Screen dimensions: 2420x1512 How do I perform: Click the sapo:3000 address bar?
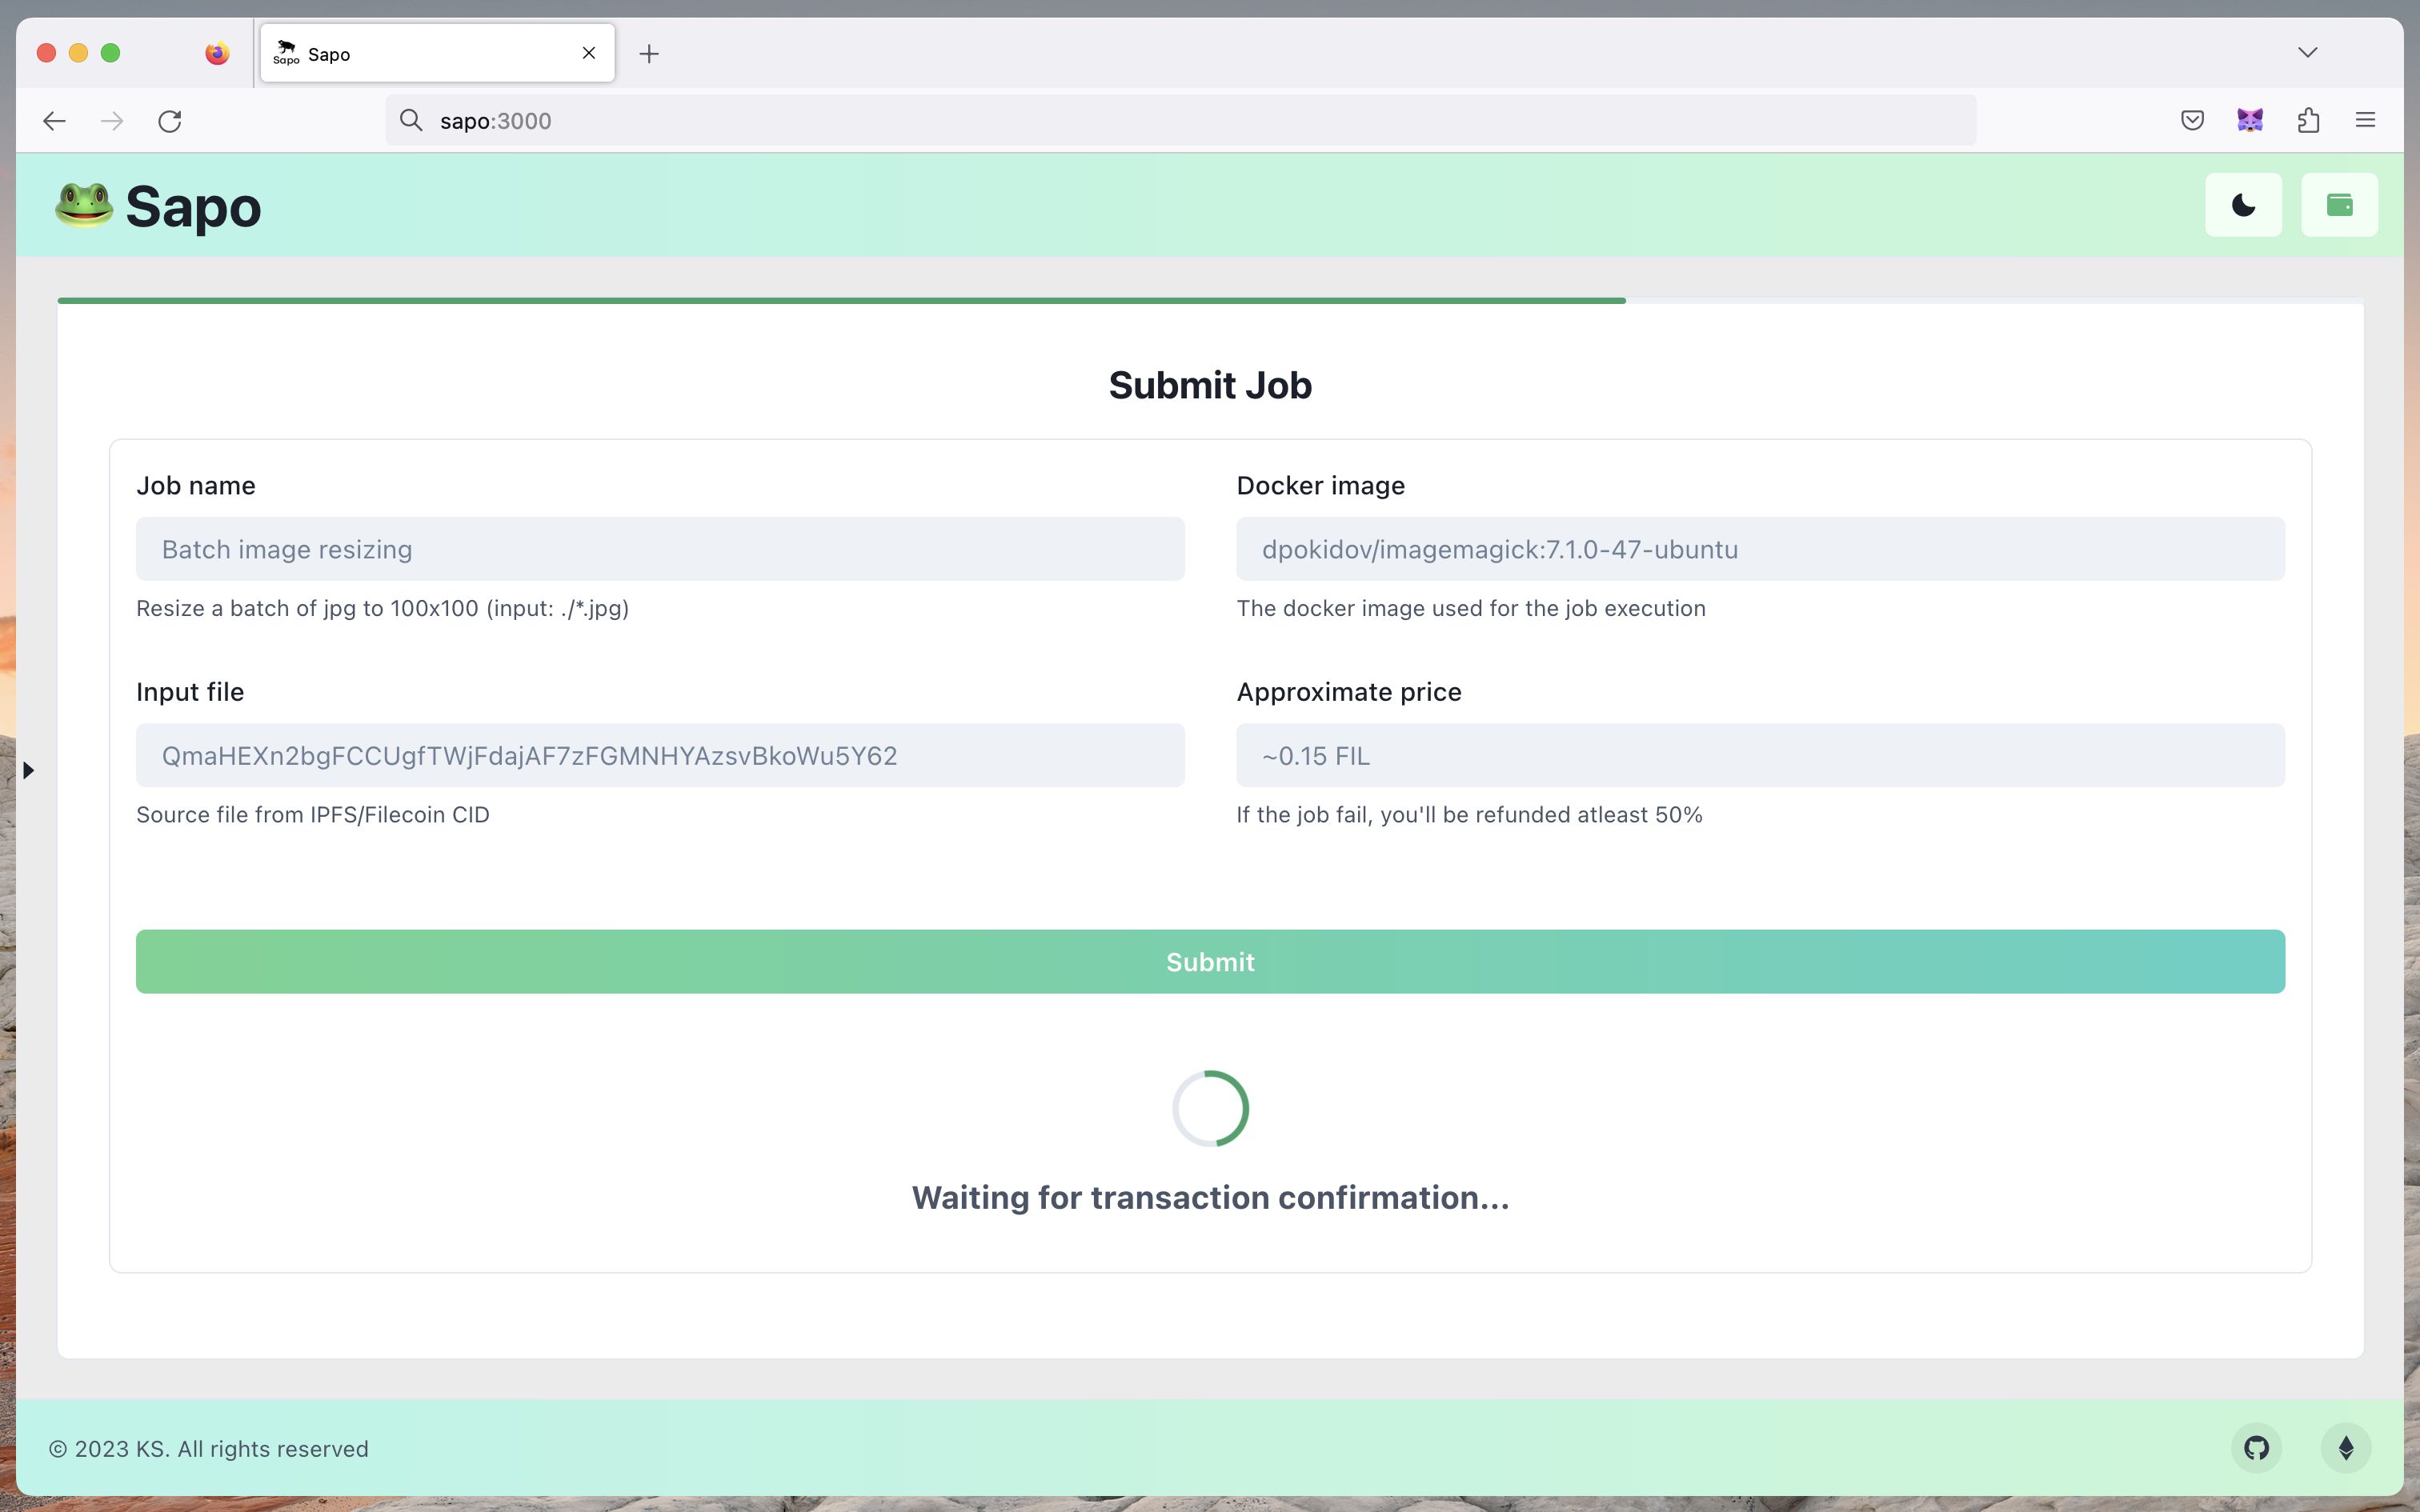point(1180,121)
